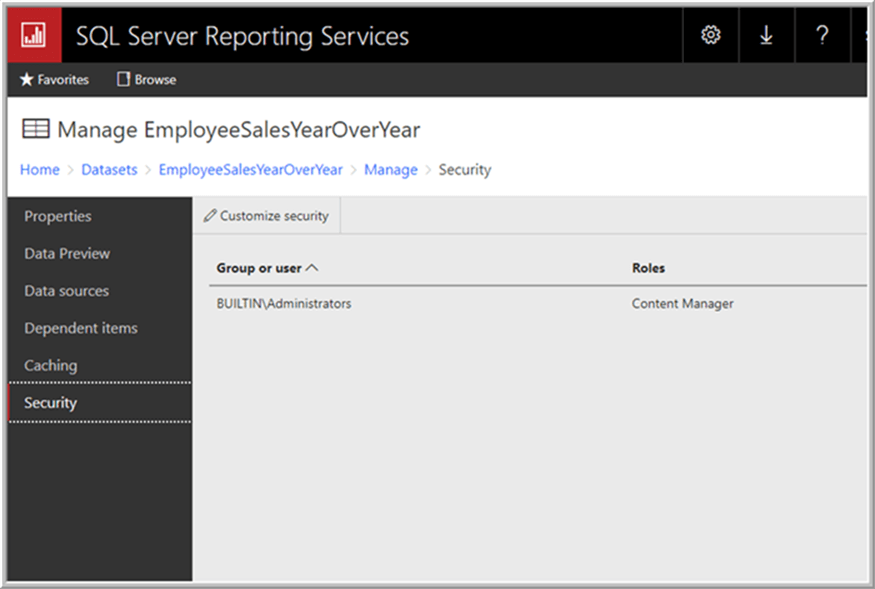This screenshot has height=589, width=875.
Task: Click the Roles column header
Action: pyautogui.click(x=648, y=268)
